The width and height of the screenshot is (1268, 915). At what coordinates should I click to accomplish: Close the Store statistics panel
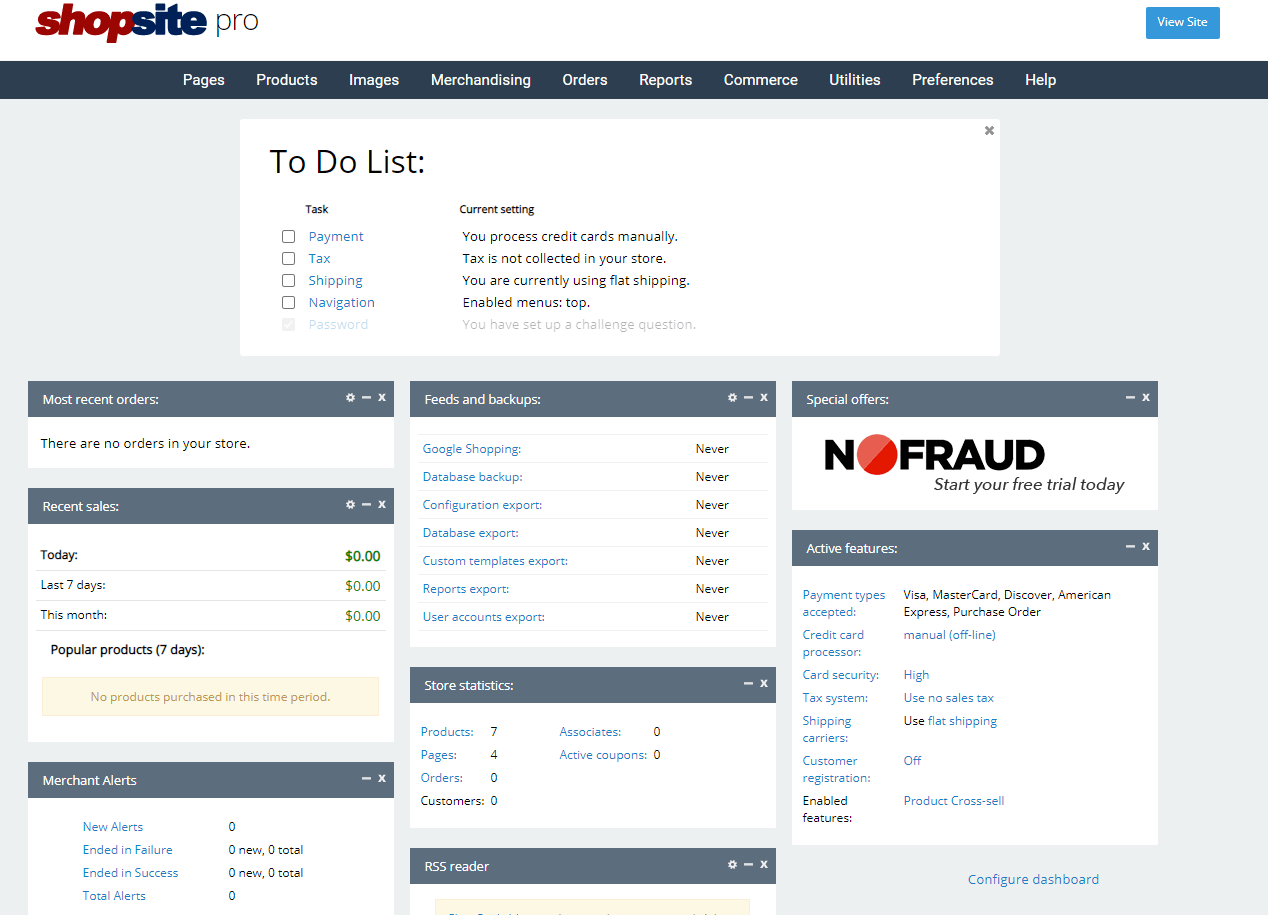click(x=764, y=684)
